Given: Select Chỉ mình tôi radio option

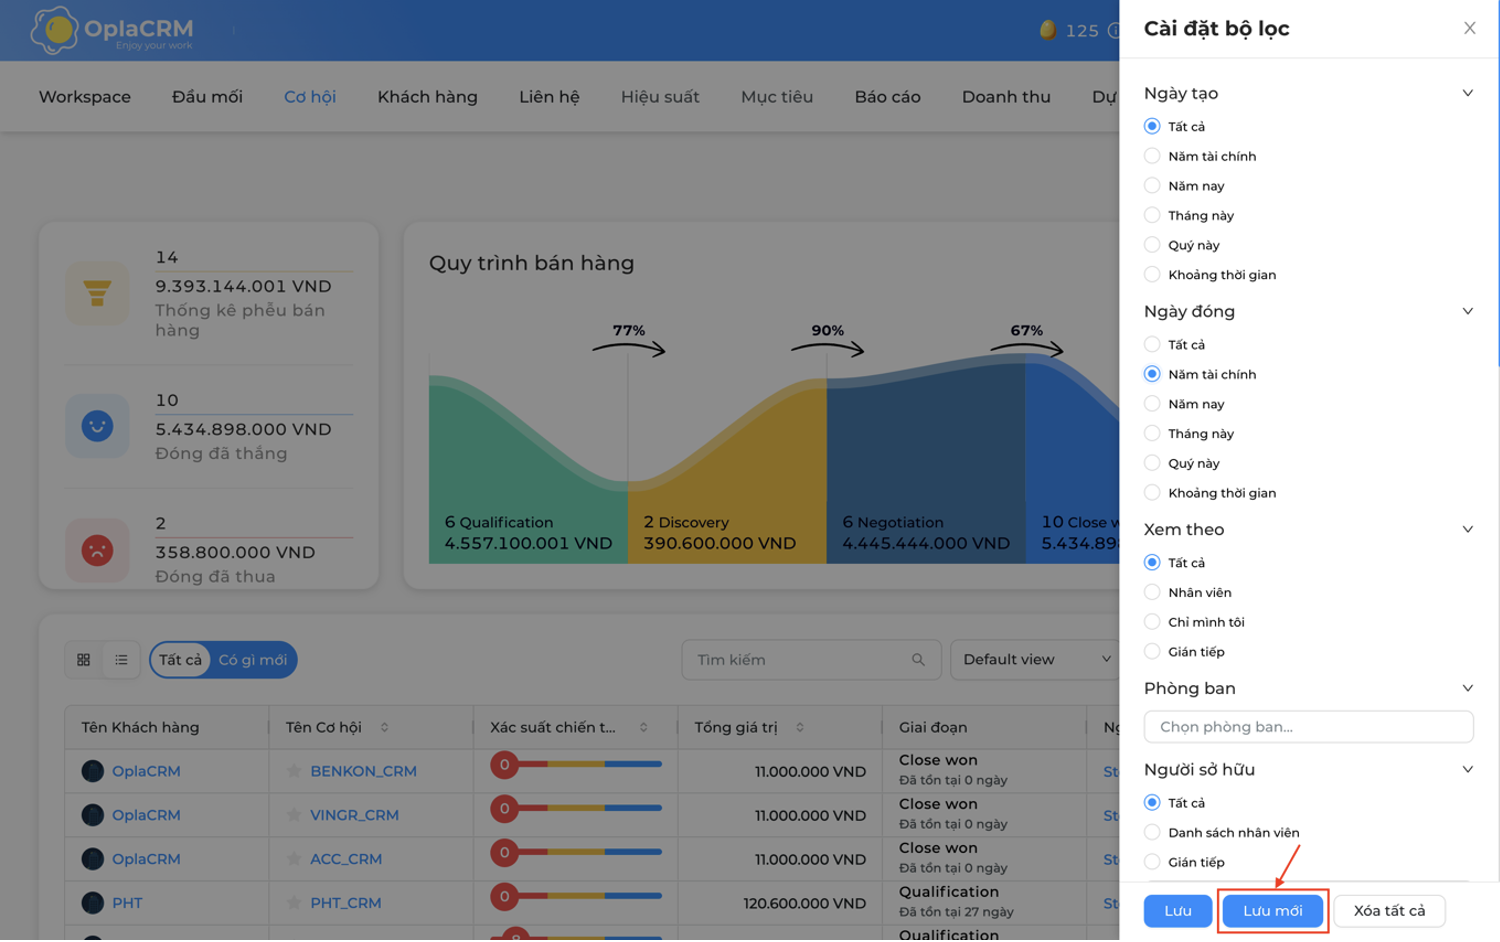Looking at the screenshot, I should [1152, 622].
